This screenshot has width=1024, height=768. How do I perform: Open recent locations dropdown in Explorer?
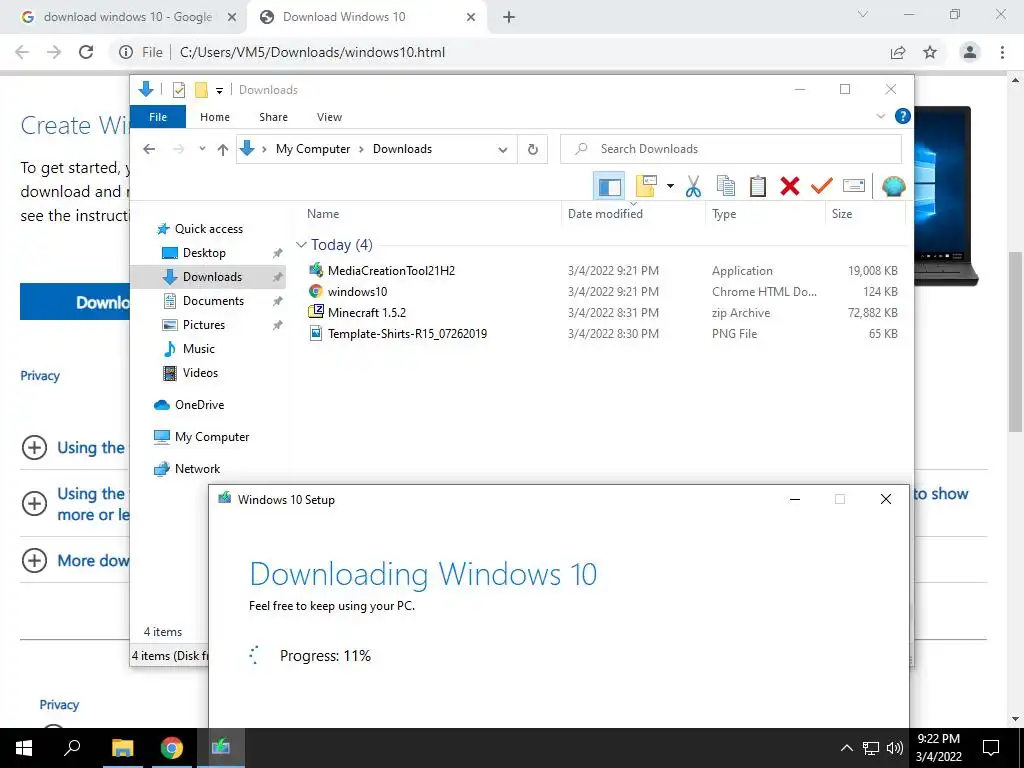coord(202,149)
